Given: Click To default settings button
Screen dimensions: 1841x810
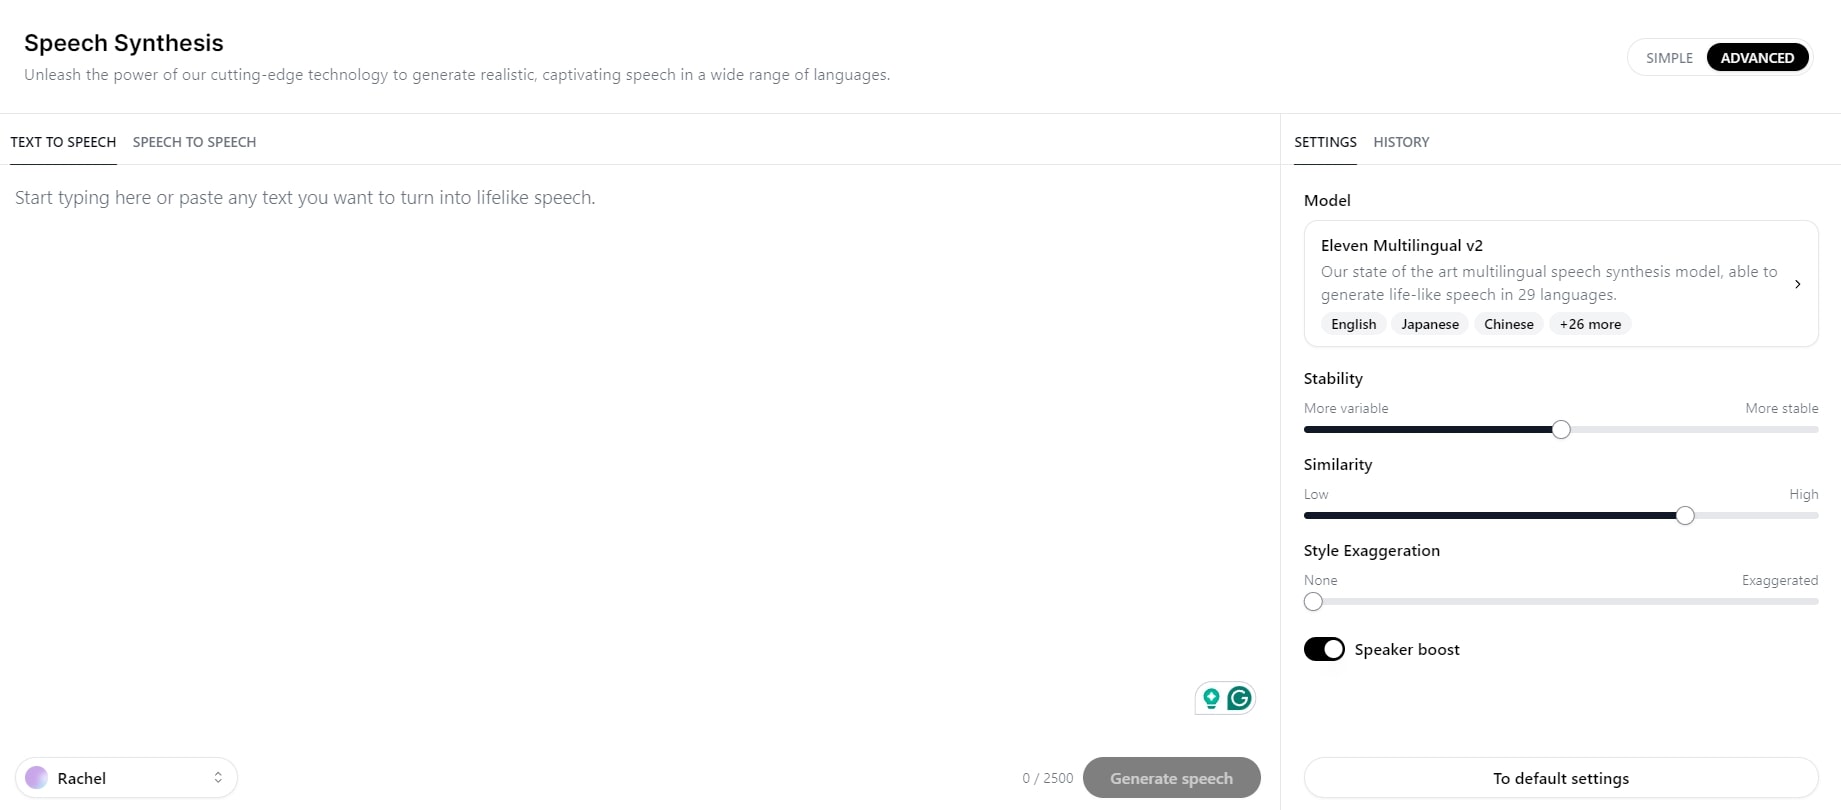Looking at the screenshot, I should point(1560,778).
